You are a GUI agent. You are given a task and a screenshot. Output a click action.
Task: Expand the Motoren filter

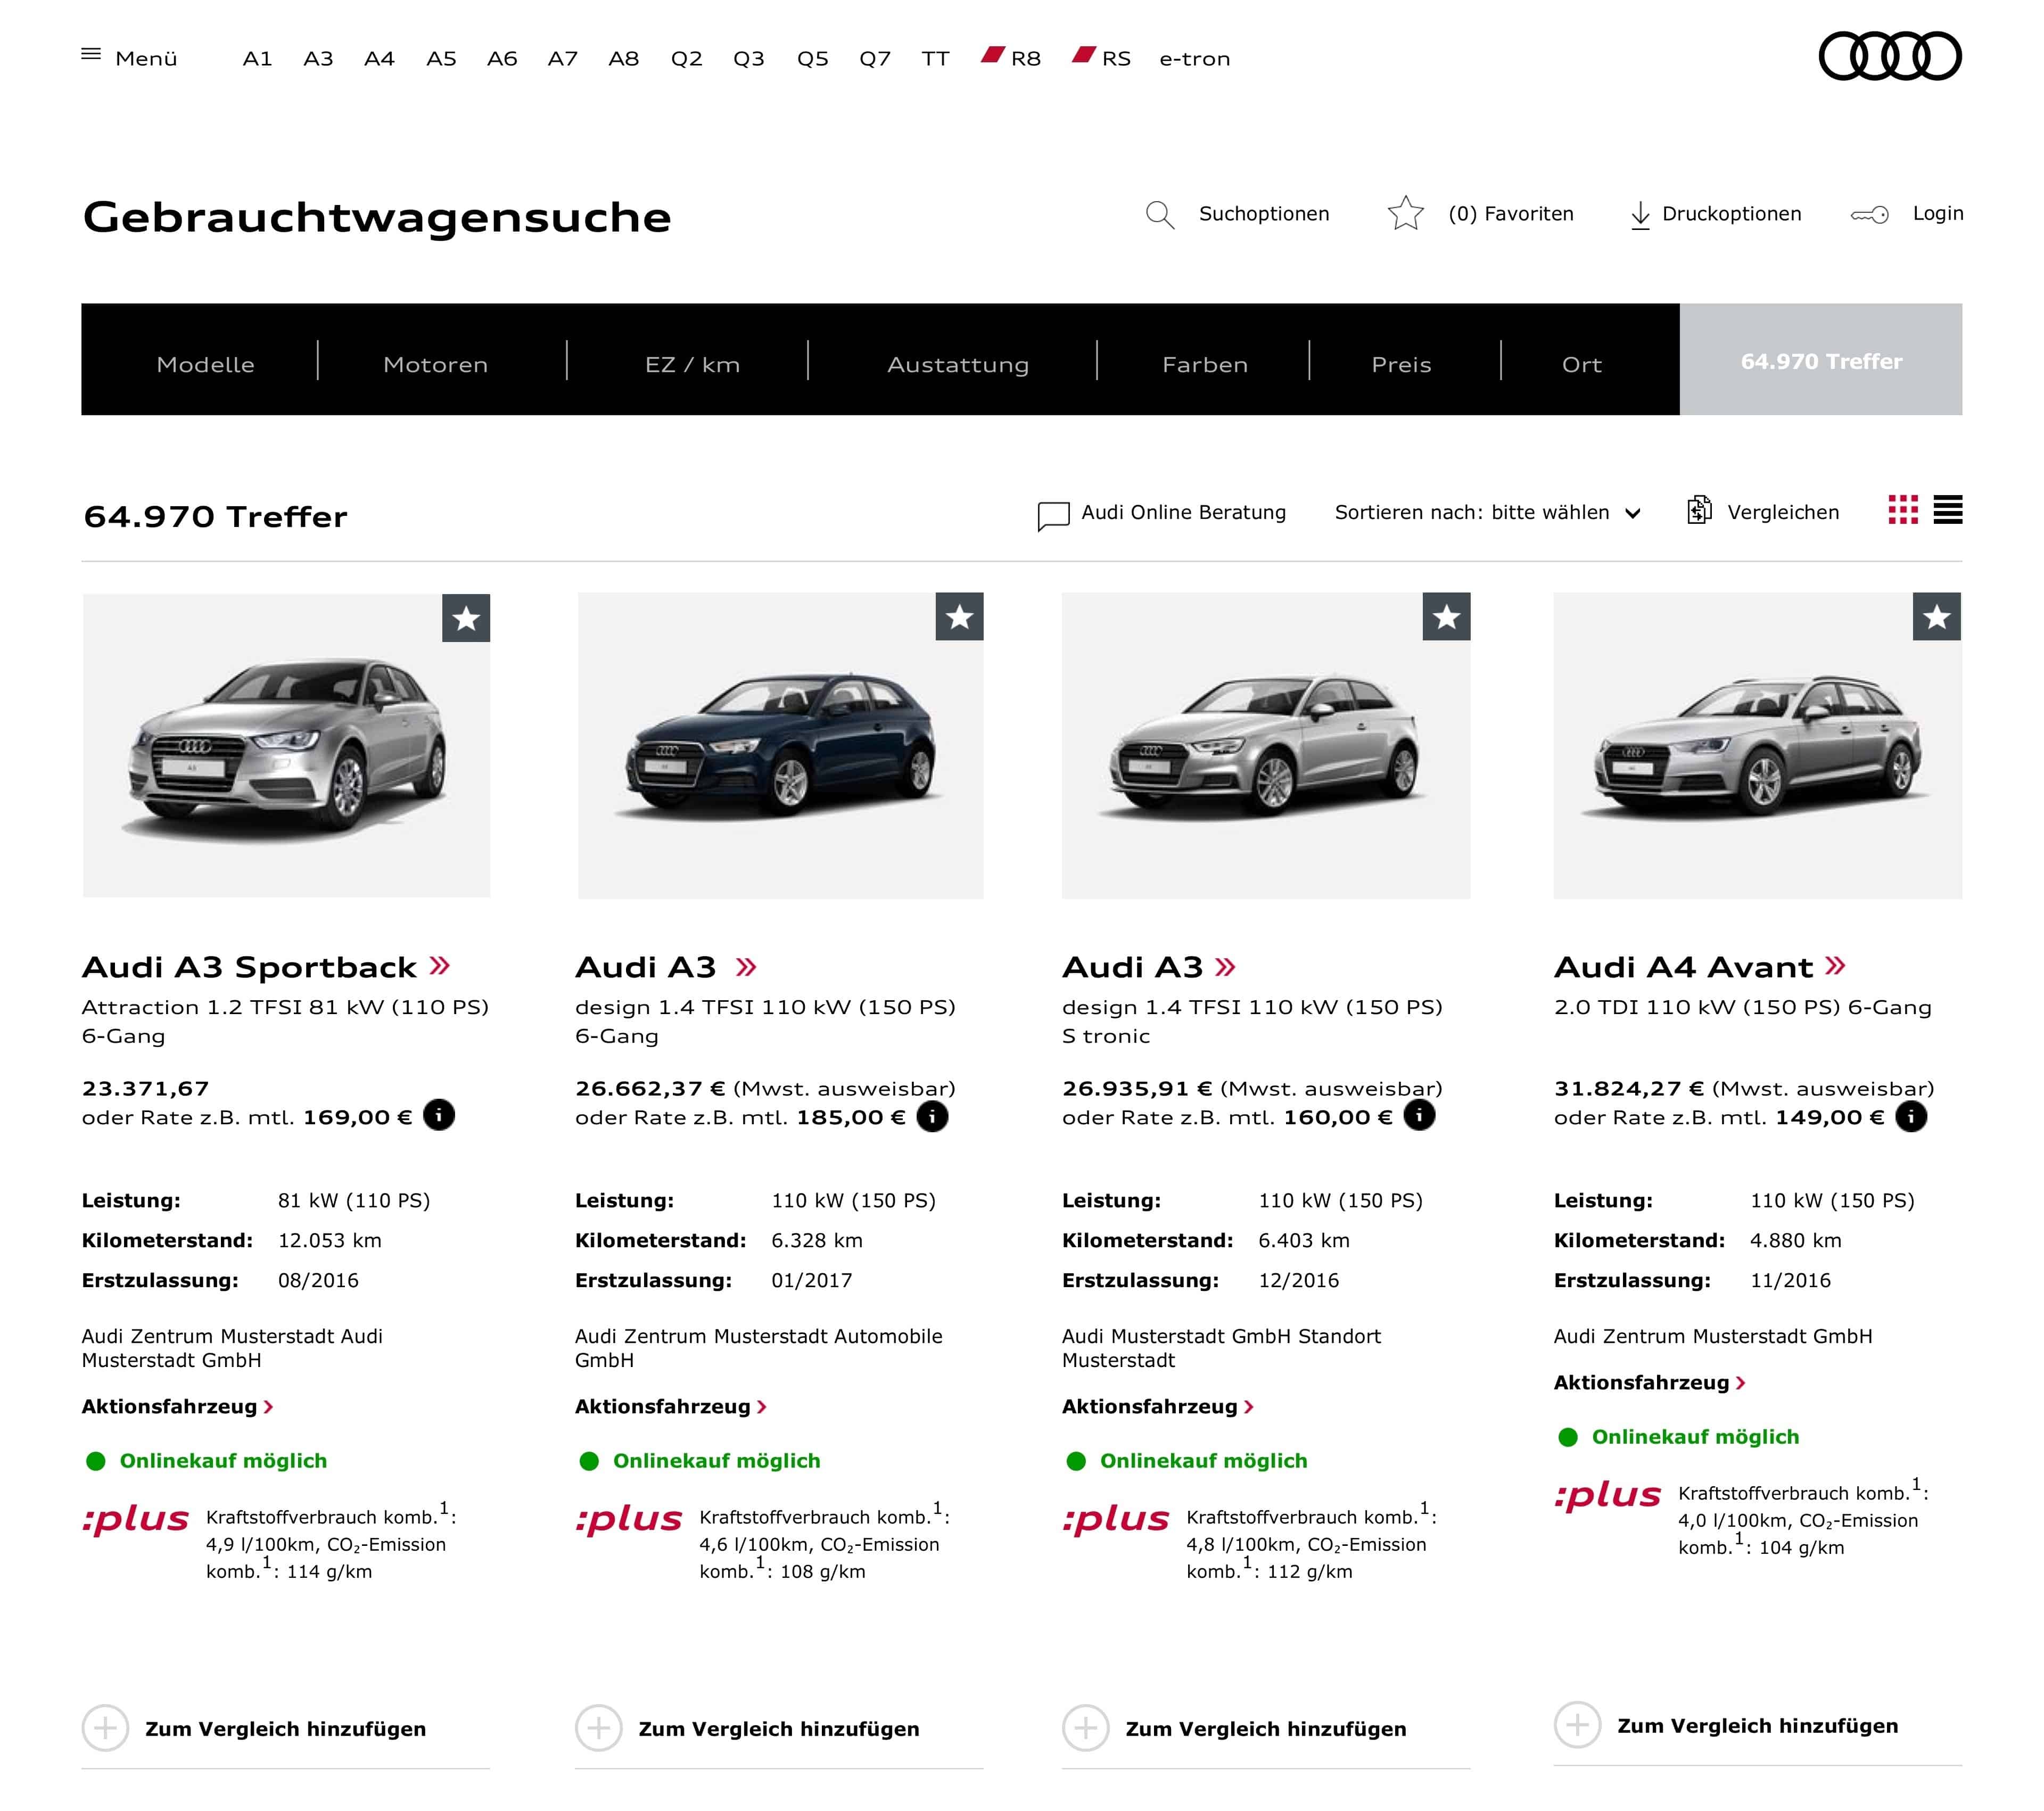pyautogui.click(x=435, y=365)
